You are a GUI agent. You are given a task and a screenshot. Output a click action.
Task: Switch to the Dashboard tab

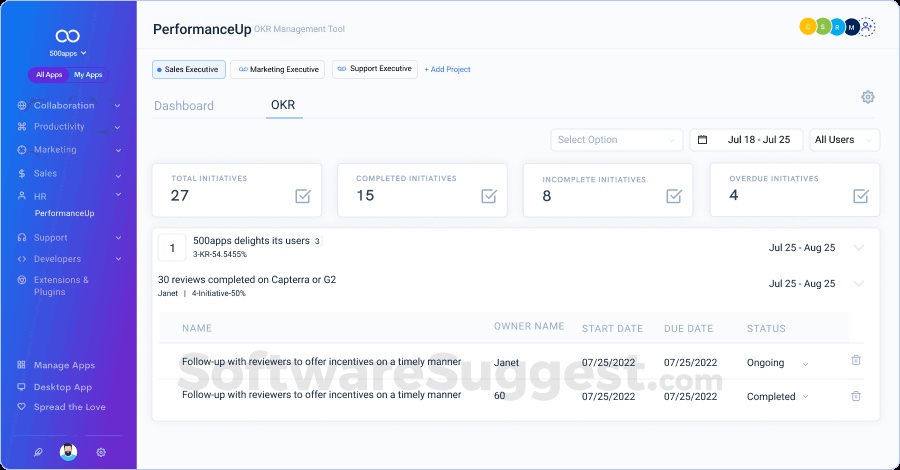(184, 106)
